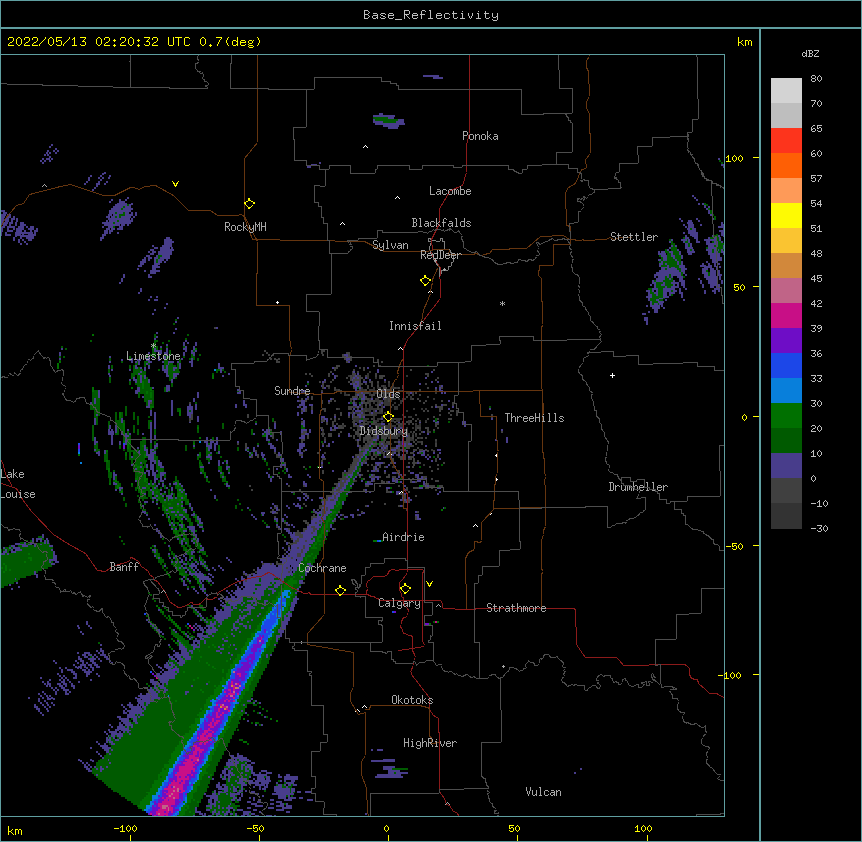Click the white plus marker north of Drumheller
Screen dimensions: 862x842
tap(612, 375)
